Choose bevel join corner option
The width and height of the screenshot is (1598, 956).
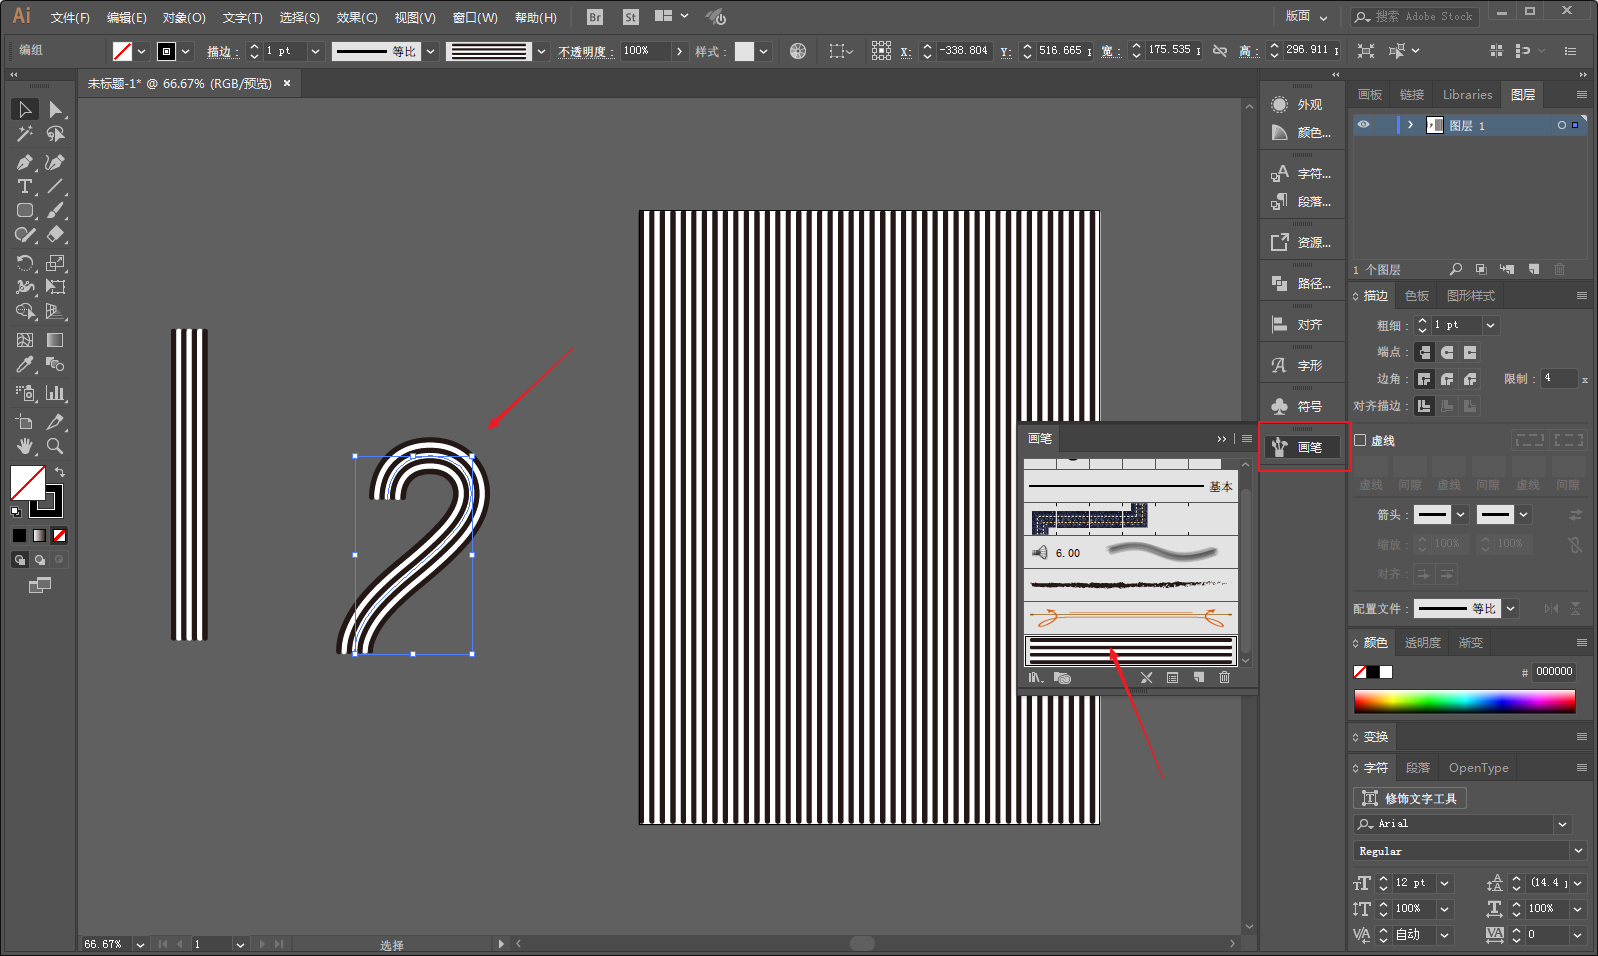pyautogui.click(x=1470, y=379)
